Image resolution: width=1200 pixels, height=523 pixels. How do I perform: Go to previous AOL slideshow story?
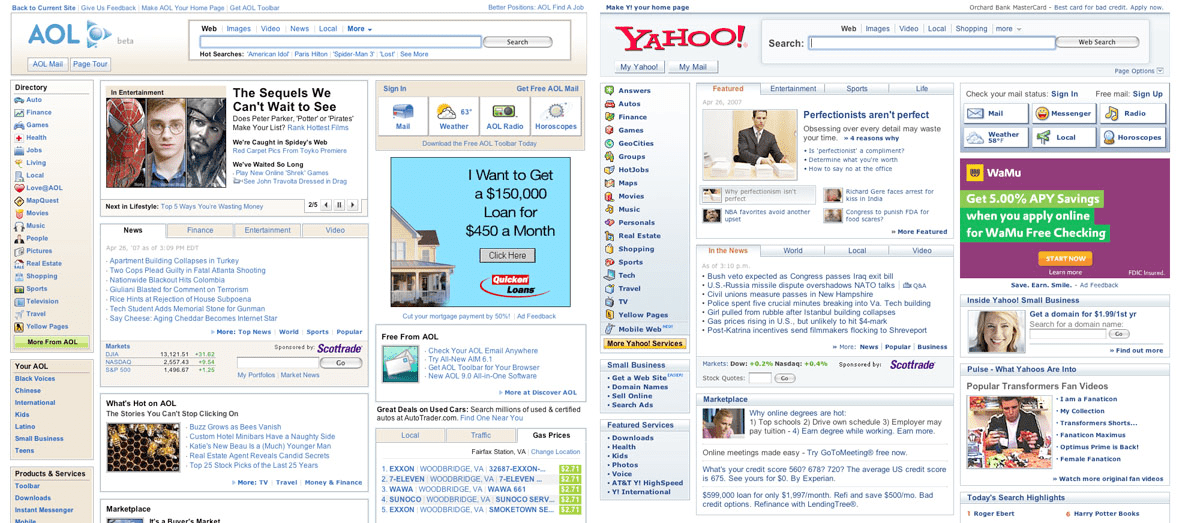326,205
